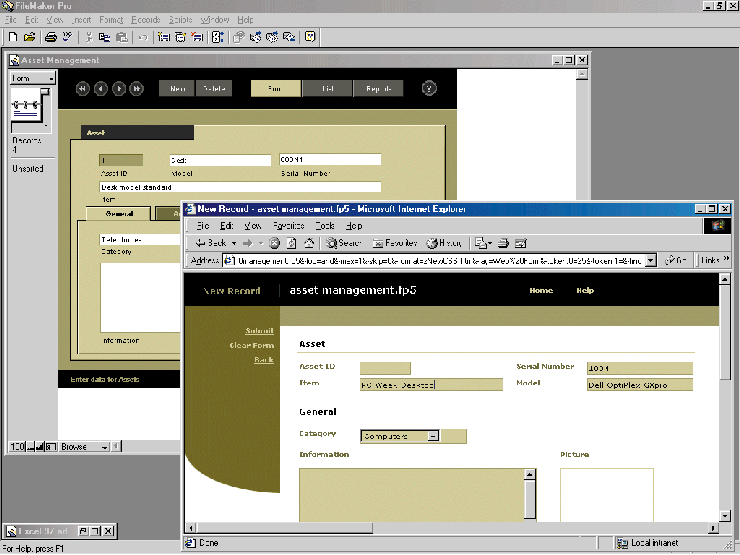Click the Home icon in Internet Explorer toolbar

308,243
